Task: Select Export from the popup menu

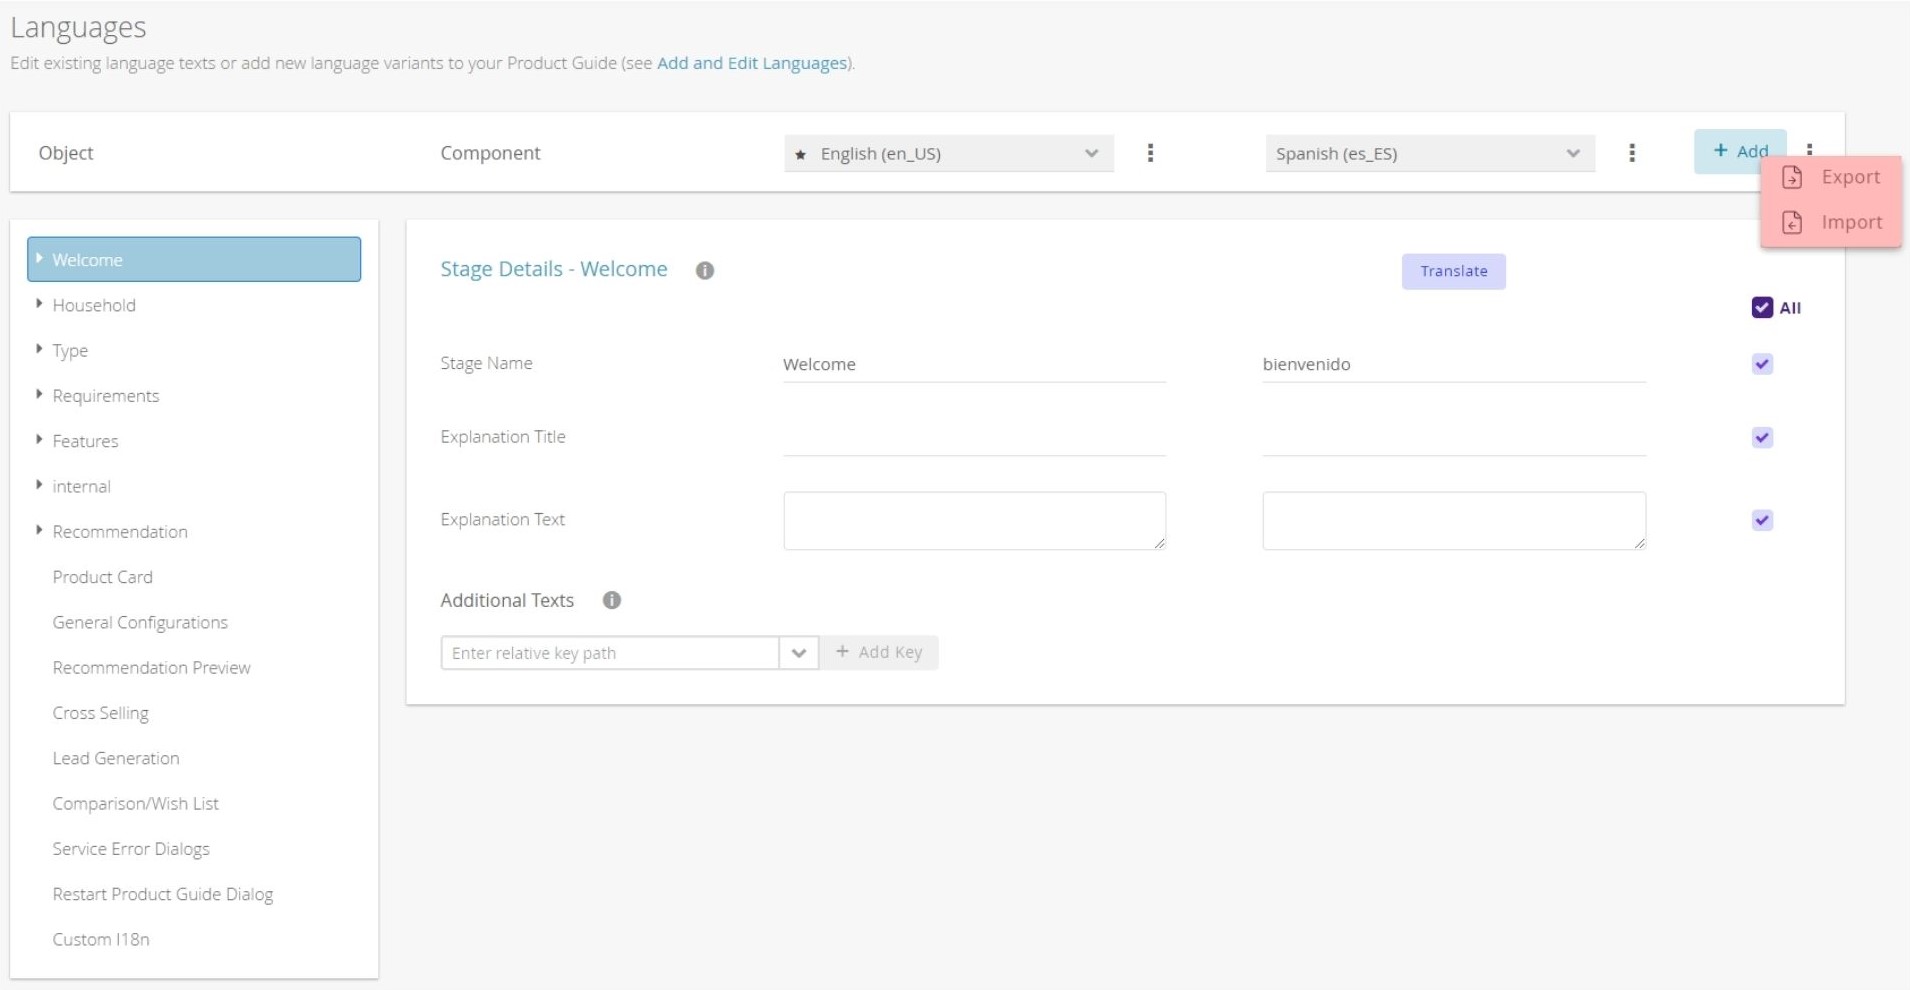Action: (1850, 177)
